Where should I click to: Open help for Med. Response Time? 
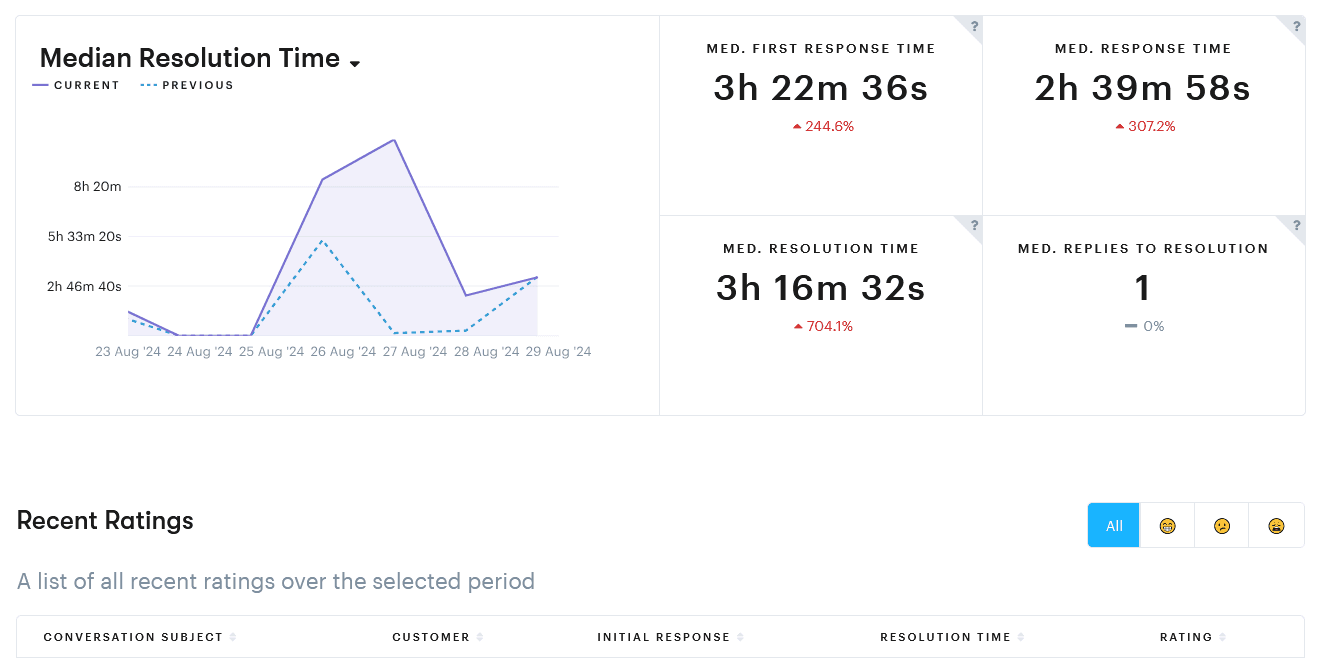1297,27
